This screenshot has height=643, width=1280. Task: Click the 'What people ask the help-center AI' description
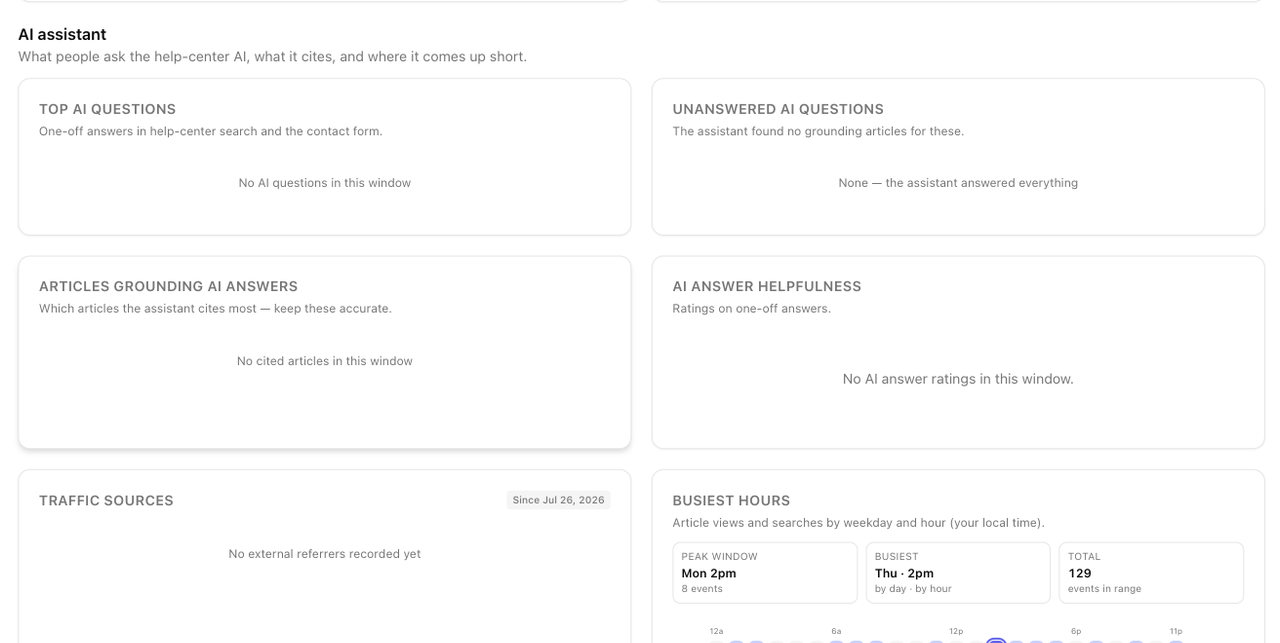coord(272,57)
